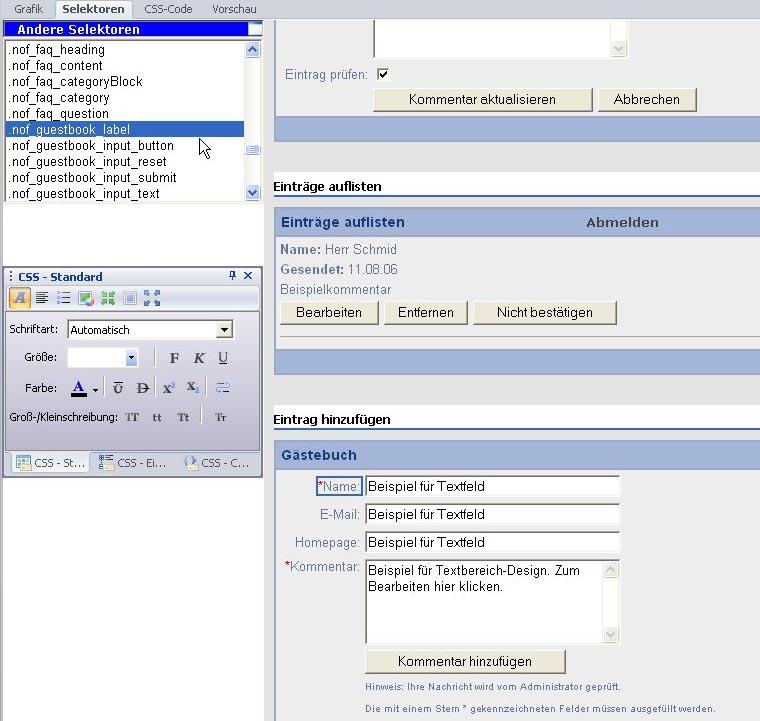Open the font color dropdown arrow

[96, 389]
